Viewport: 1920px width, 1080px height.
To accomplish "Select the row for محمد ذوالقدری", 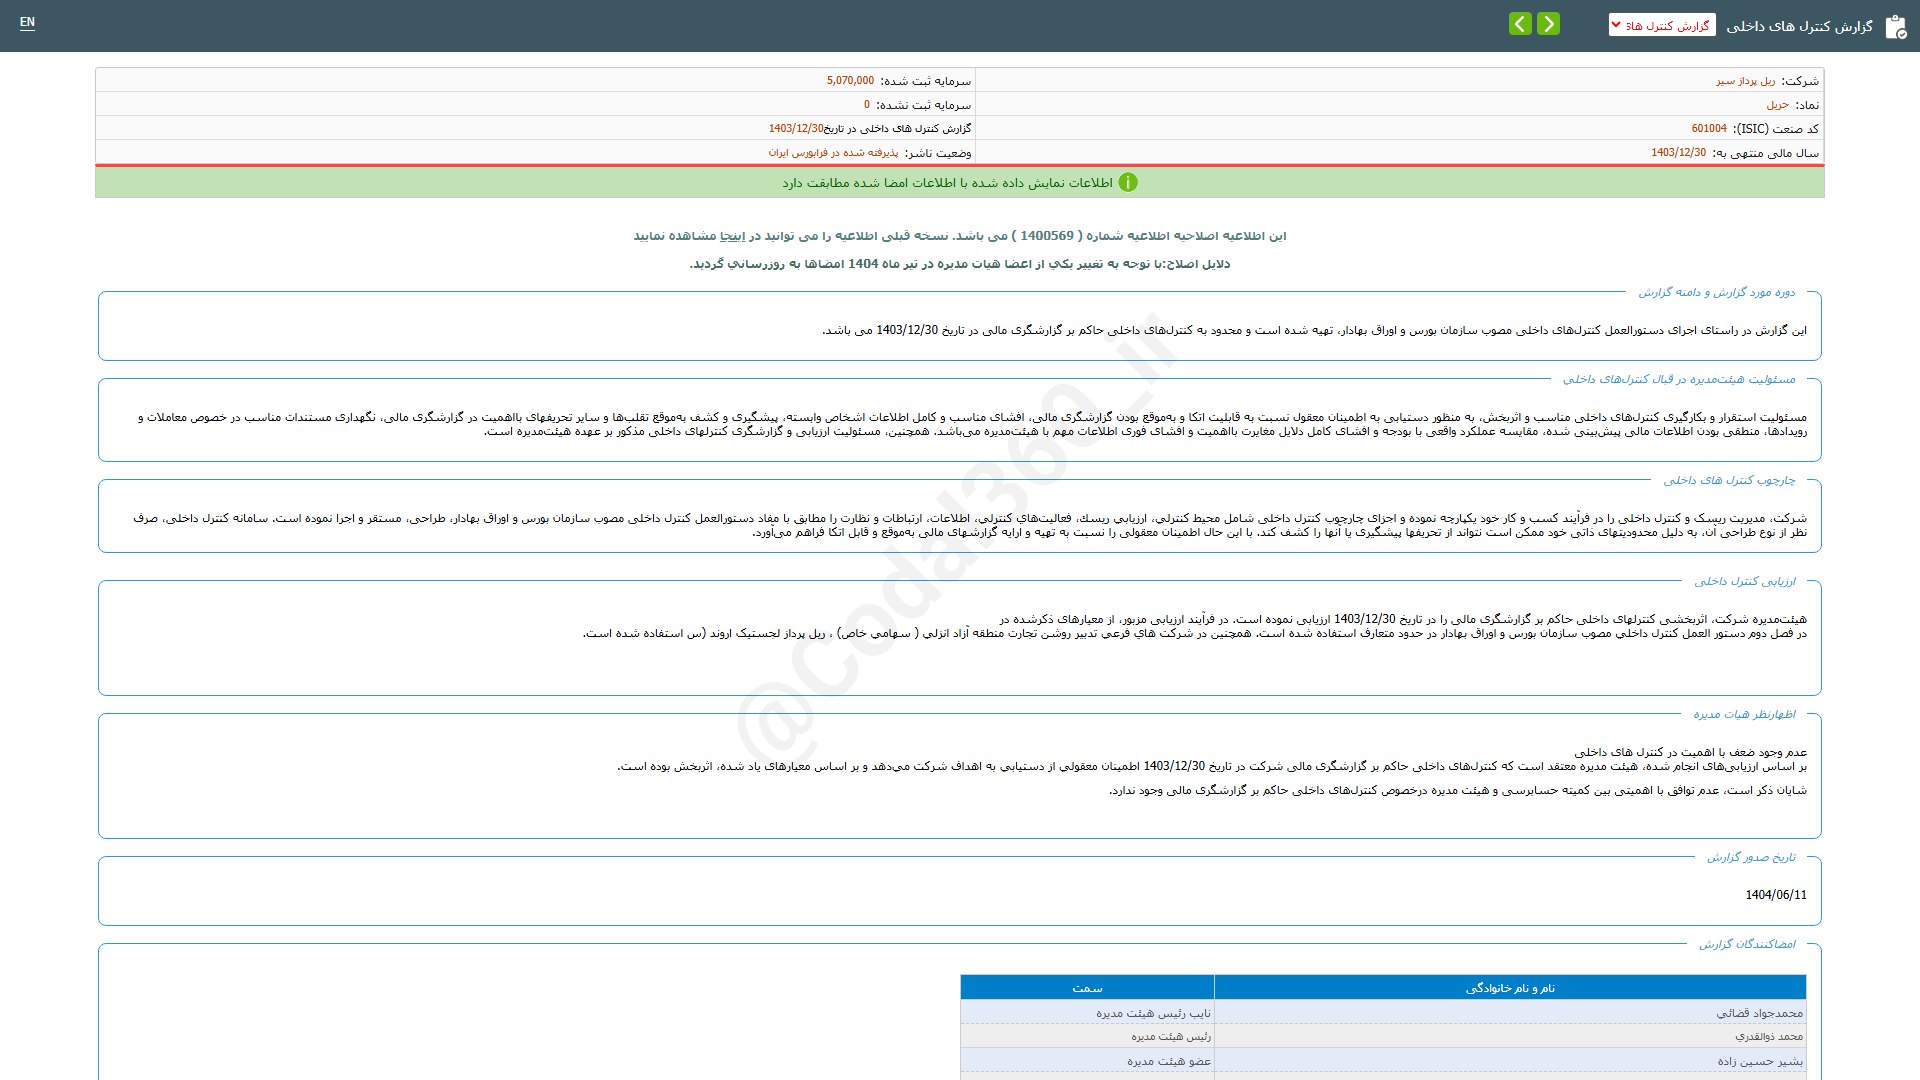I will coord(1383,1037).
